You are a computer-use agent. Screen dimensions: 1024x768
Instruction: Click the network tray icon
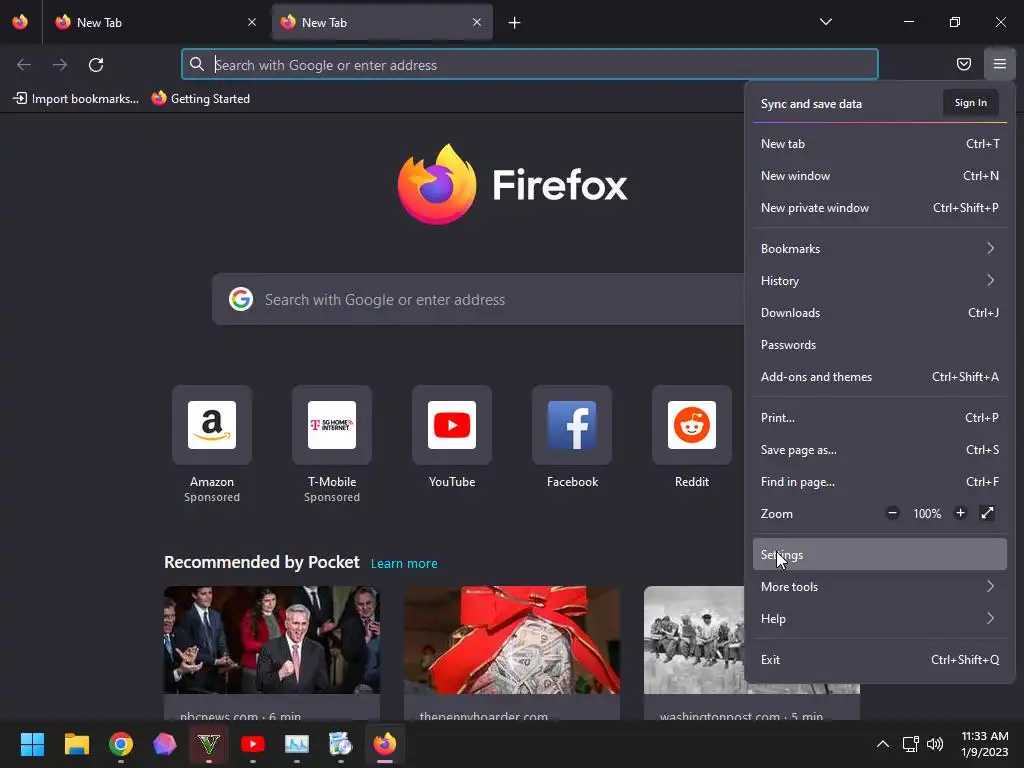[x=910, y=744]
